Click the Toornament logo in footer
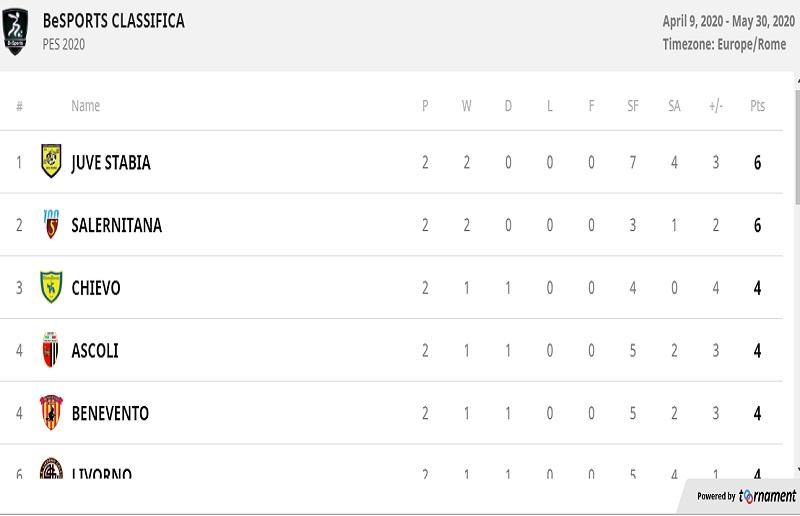 click(767, 496)
